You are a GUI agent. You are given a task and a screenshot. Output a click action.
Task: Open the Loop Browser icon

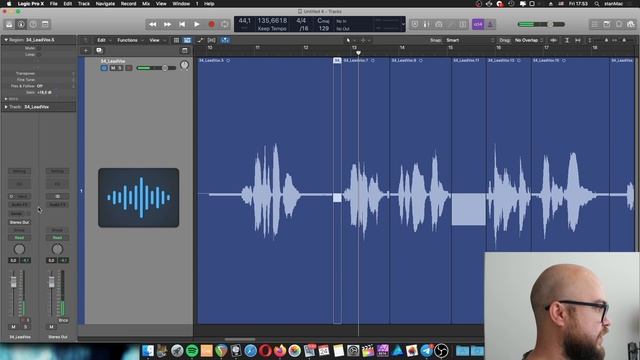(619, 24)
